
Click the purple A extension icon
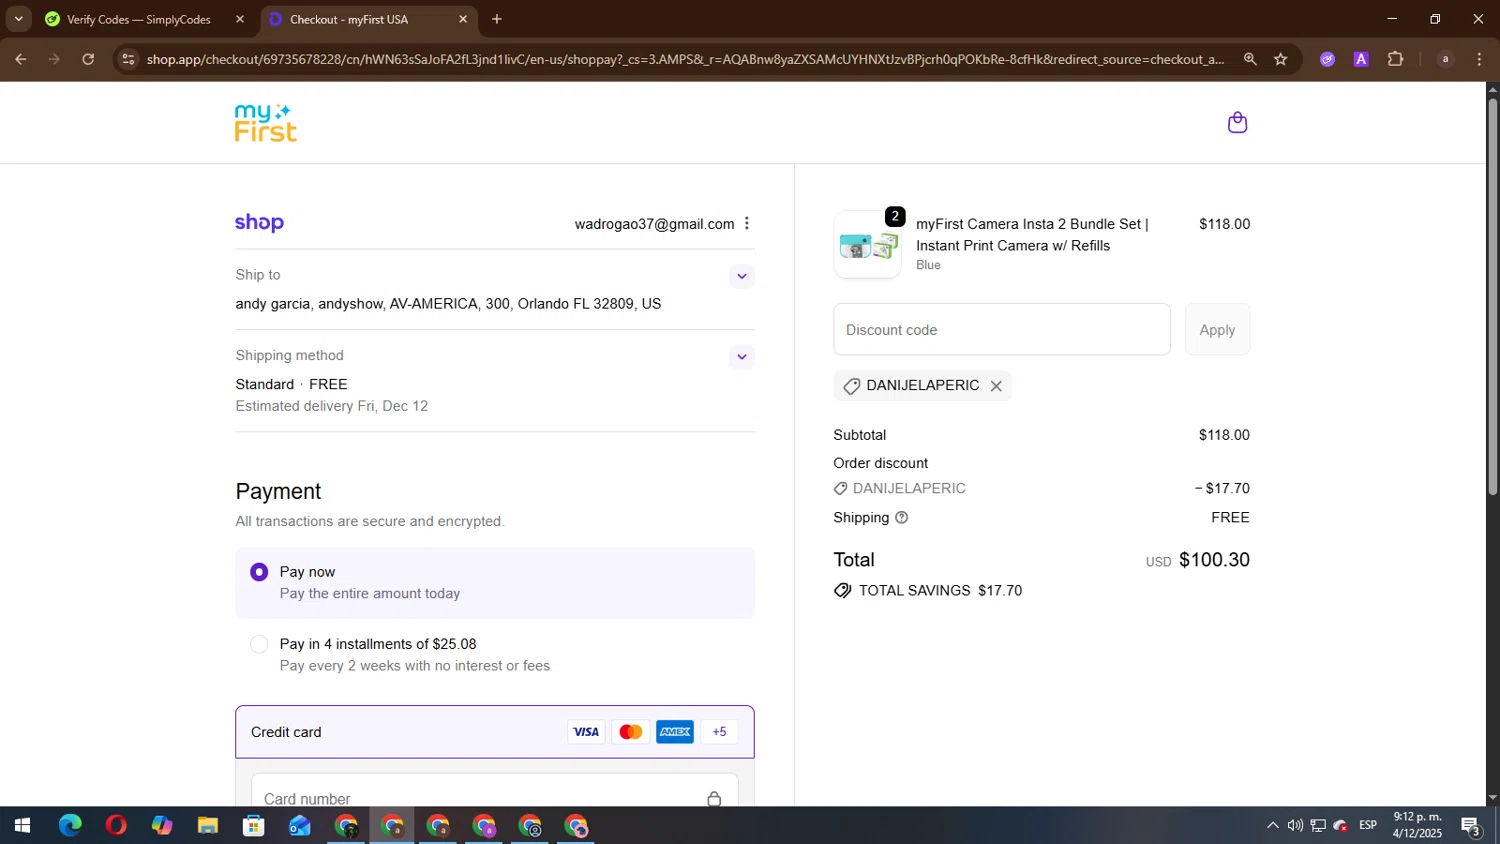pyautogui.click(x=1361, y=59)
